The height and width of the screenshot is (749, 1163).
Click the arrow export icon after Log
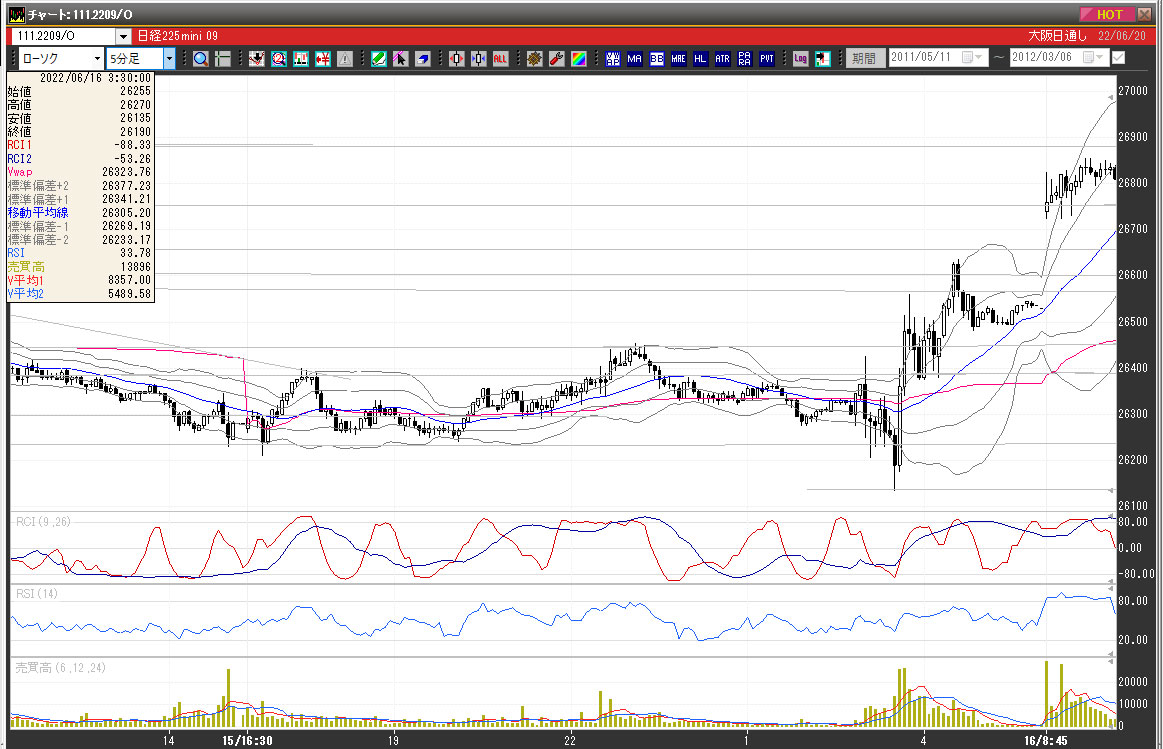click(x=823, y=59)
